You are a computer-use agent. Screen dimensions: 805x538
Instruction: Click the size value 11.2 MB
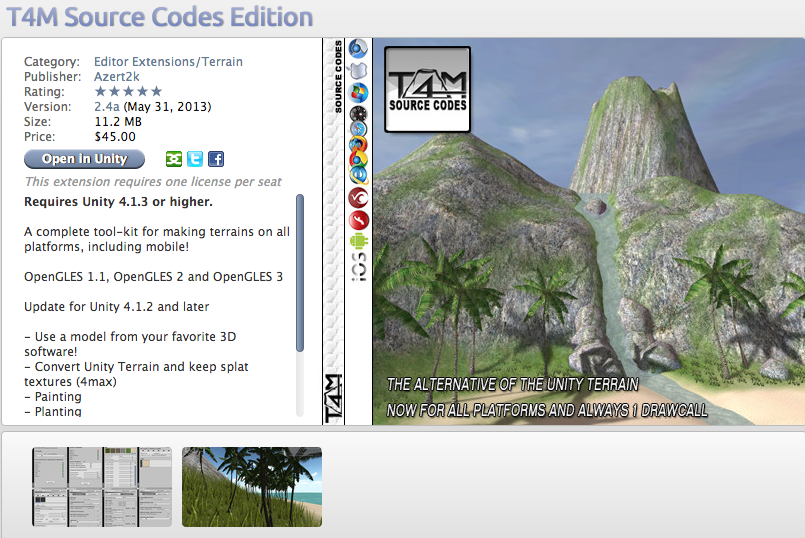click(118, 122)
